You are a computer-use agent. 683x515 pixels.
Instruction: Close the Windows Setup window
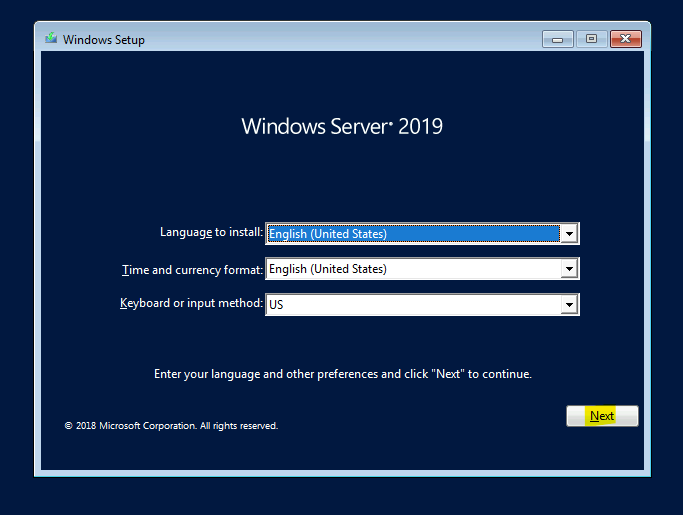coord(626,39)
